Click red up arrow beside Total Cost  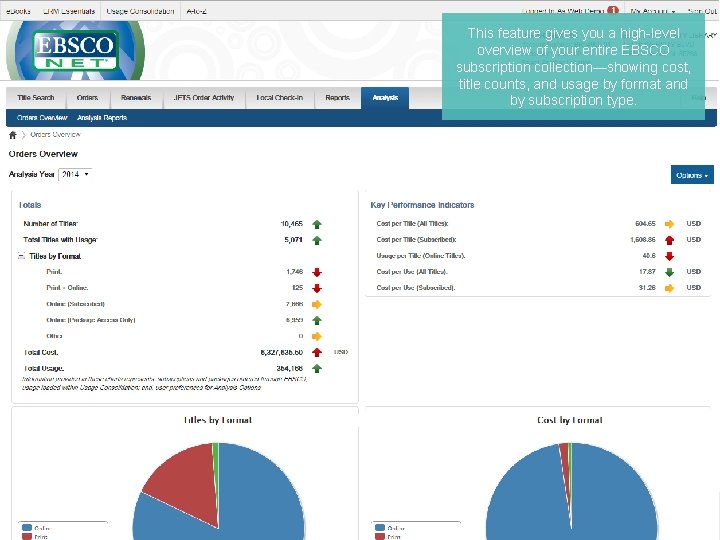tap(317, 352)
